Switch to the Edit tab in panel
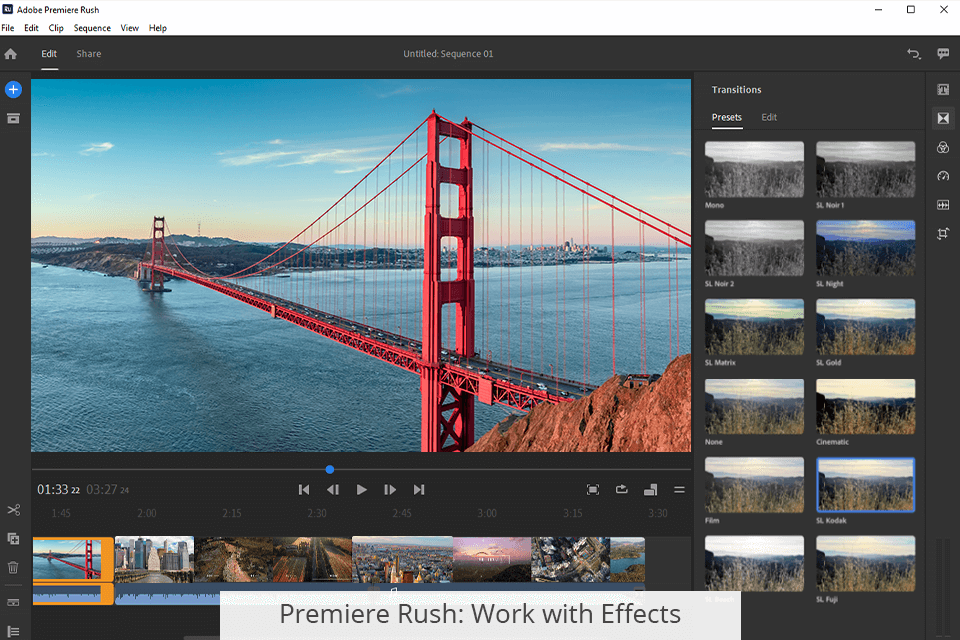 pyautogui.click(x=769, y=117)
